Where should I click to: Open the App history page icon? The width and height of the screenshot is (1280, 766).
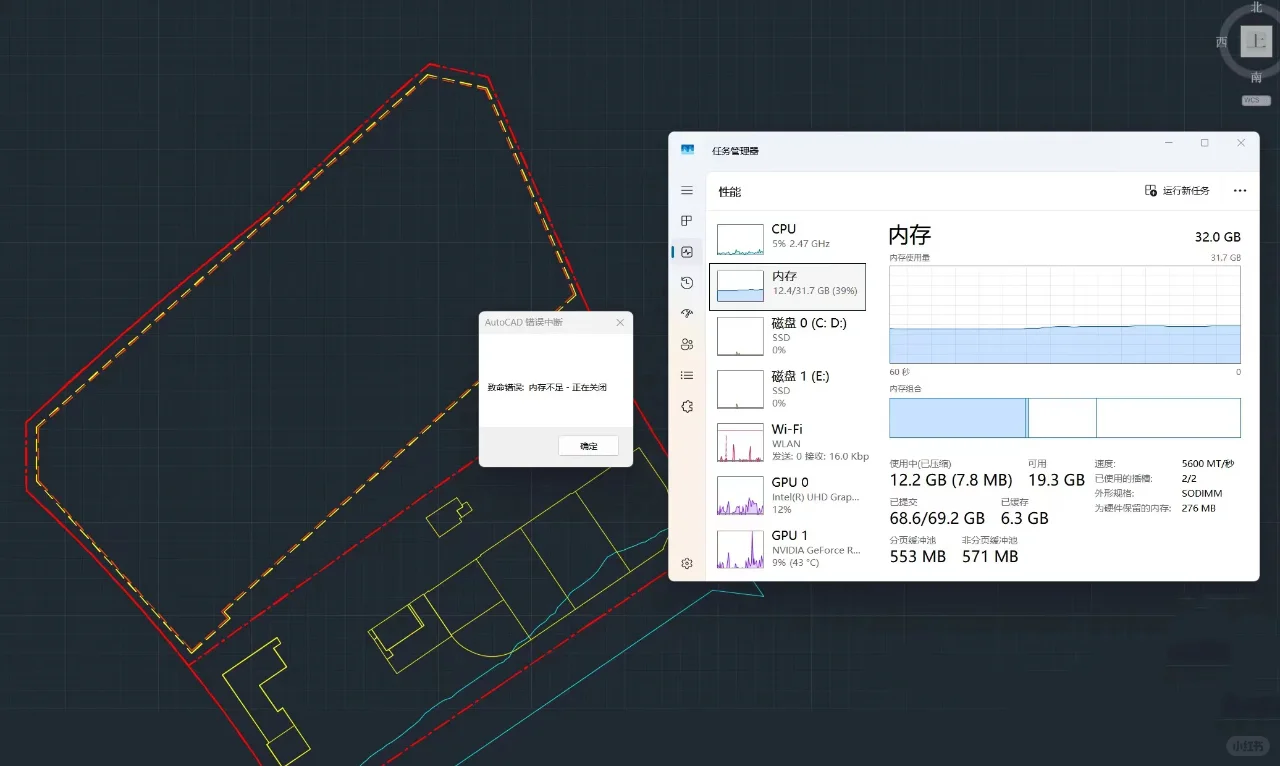(686, 282)
